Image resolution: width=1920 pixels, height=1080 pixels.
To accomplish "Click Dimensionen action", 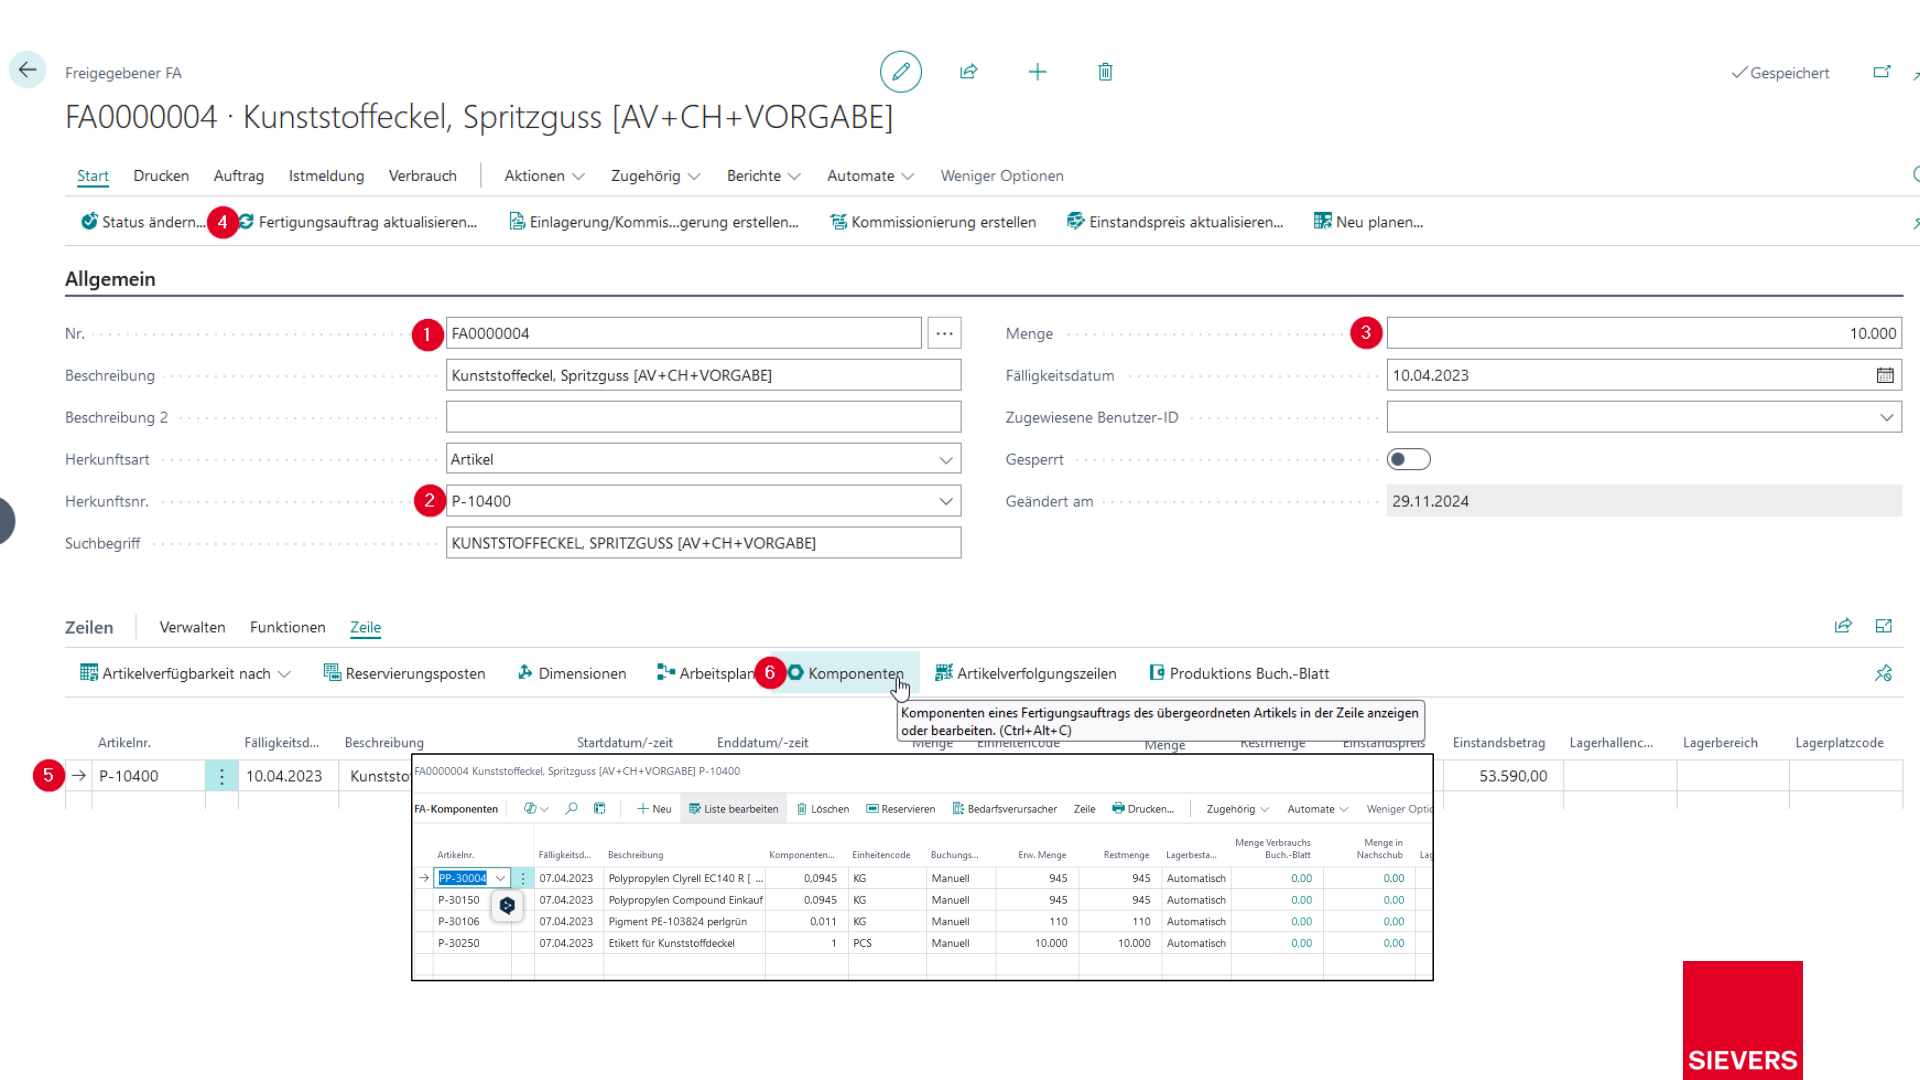I will [571, 673].
